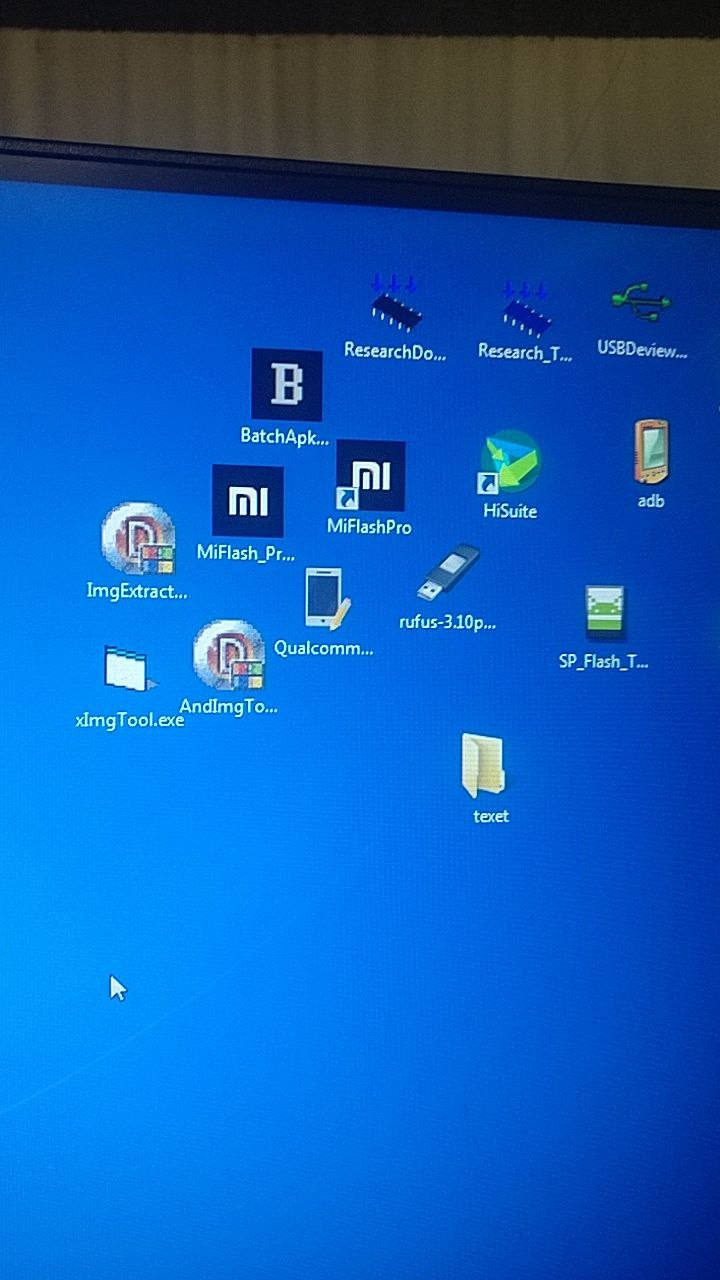Open the BatchApk... 'B' icon

coord(287,384)
